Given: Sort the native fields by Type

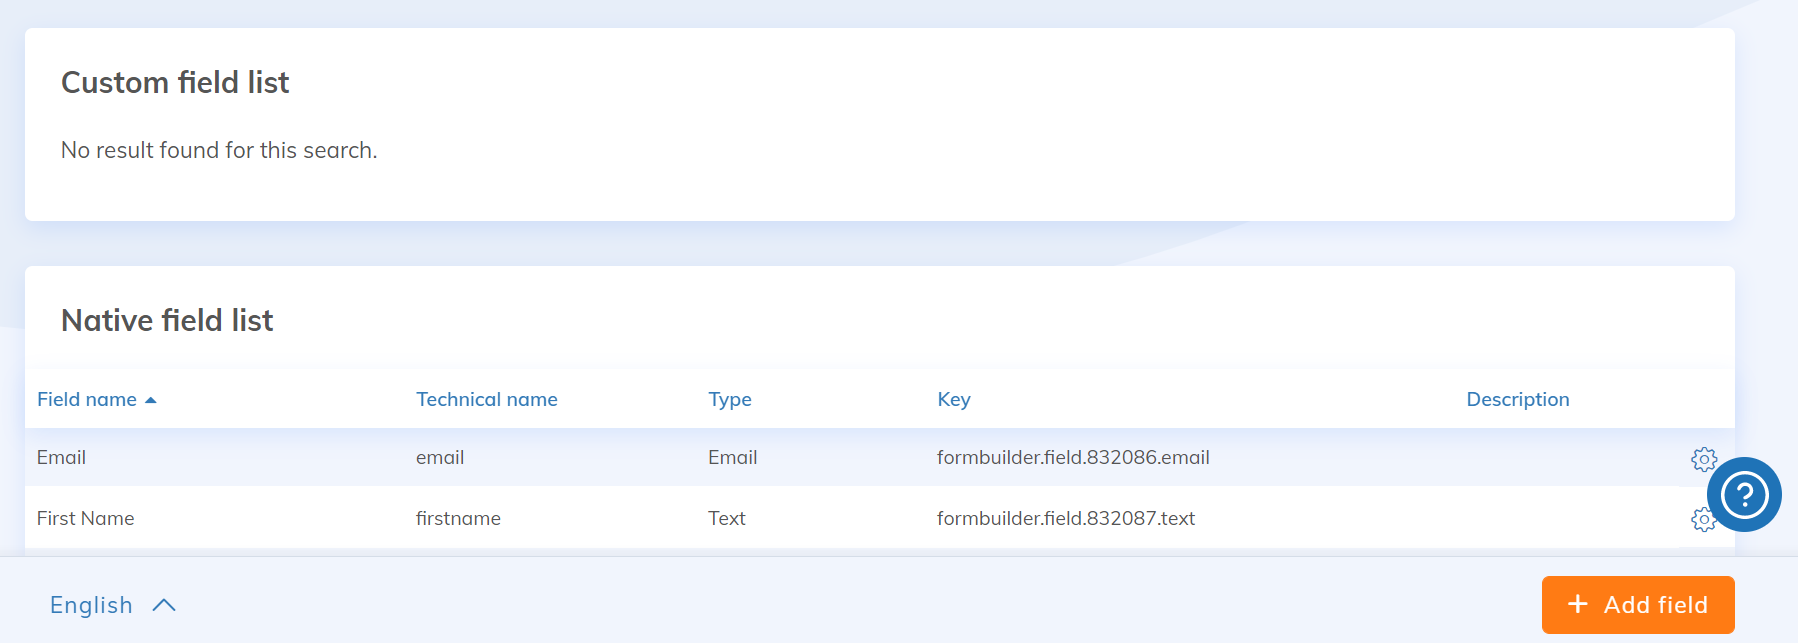Looking at the screenshot, I should pos(729,399).
